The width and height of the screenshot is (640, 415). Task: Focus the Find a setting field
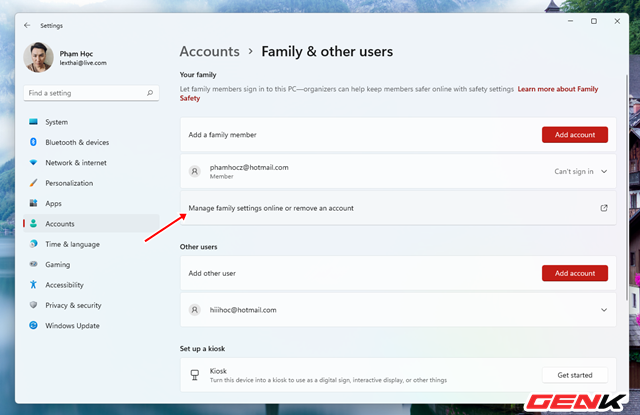coord(91,93)
